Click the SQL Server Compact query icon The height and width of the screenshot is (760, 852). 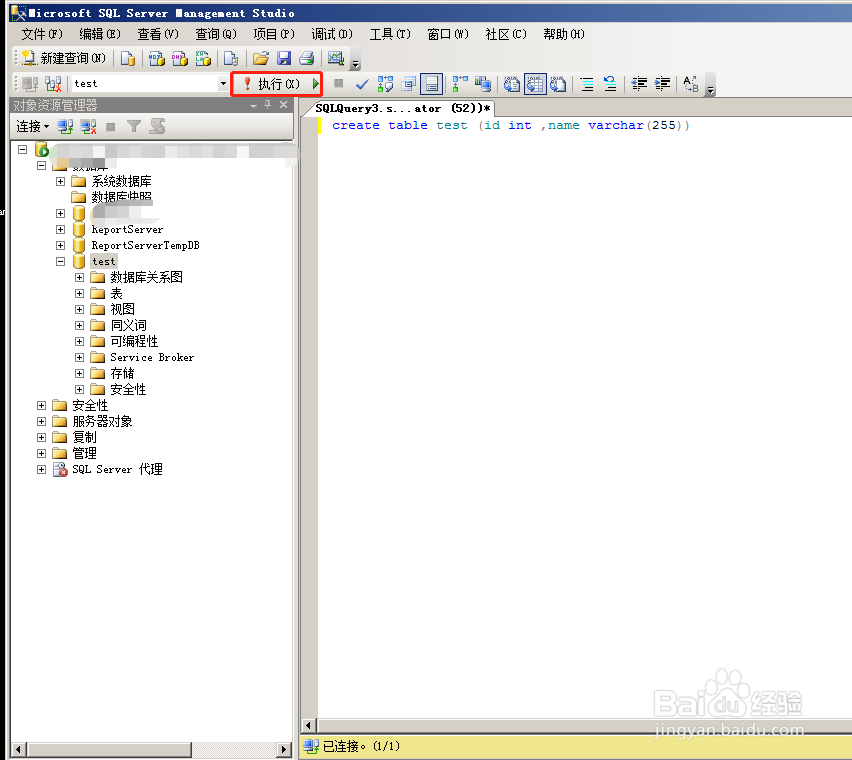coord(231,58)
